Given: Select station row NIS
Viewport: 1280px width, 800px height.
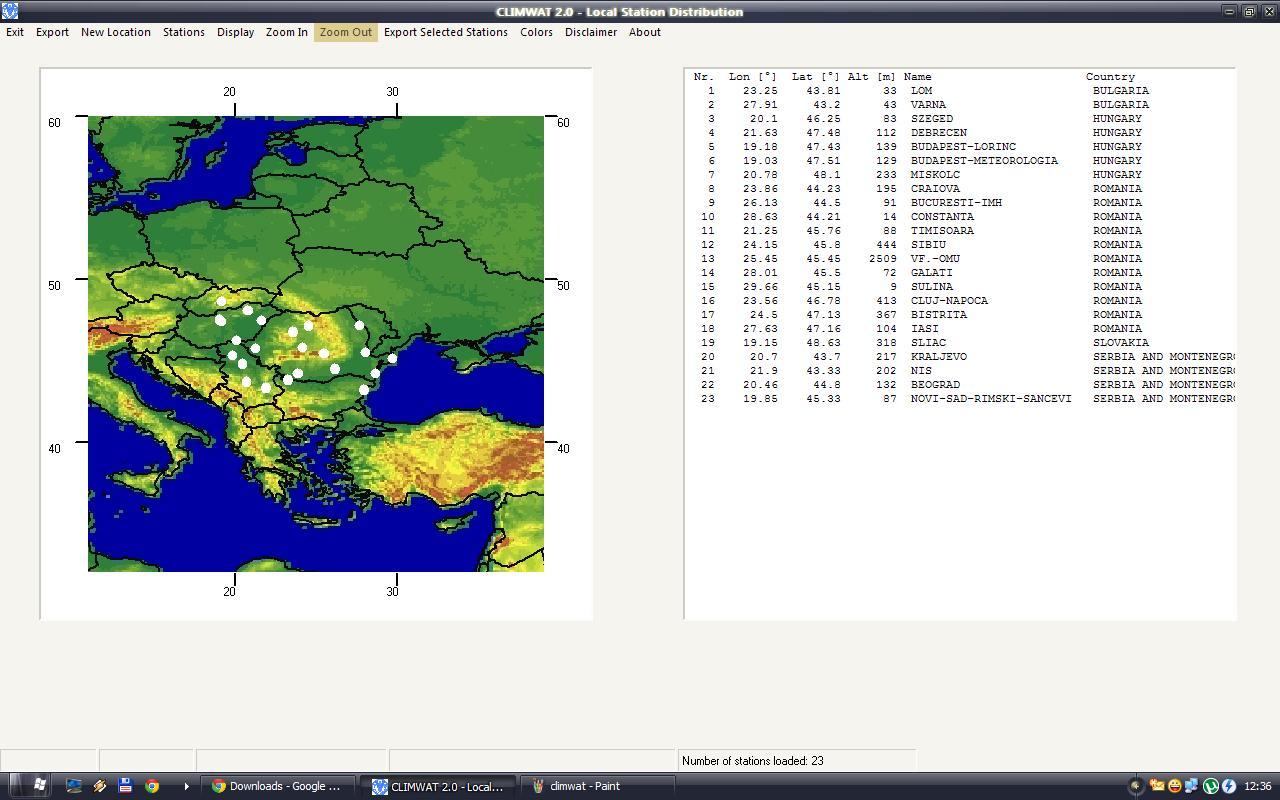Looking at the screenshot, I should click(960, 370).
